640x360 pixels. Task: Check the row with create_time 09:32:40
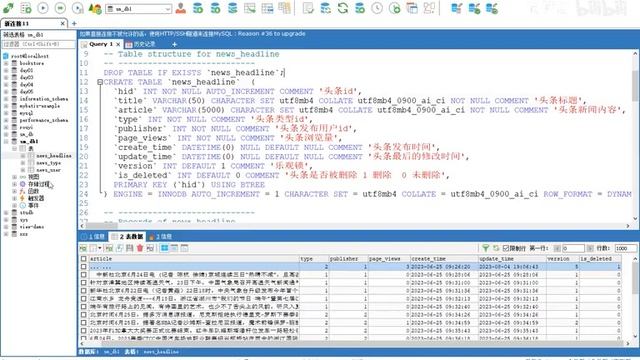coord(84,307)
